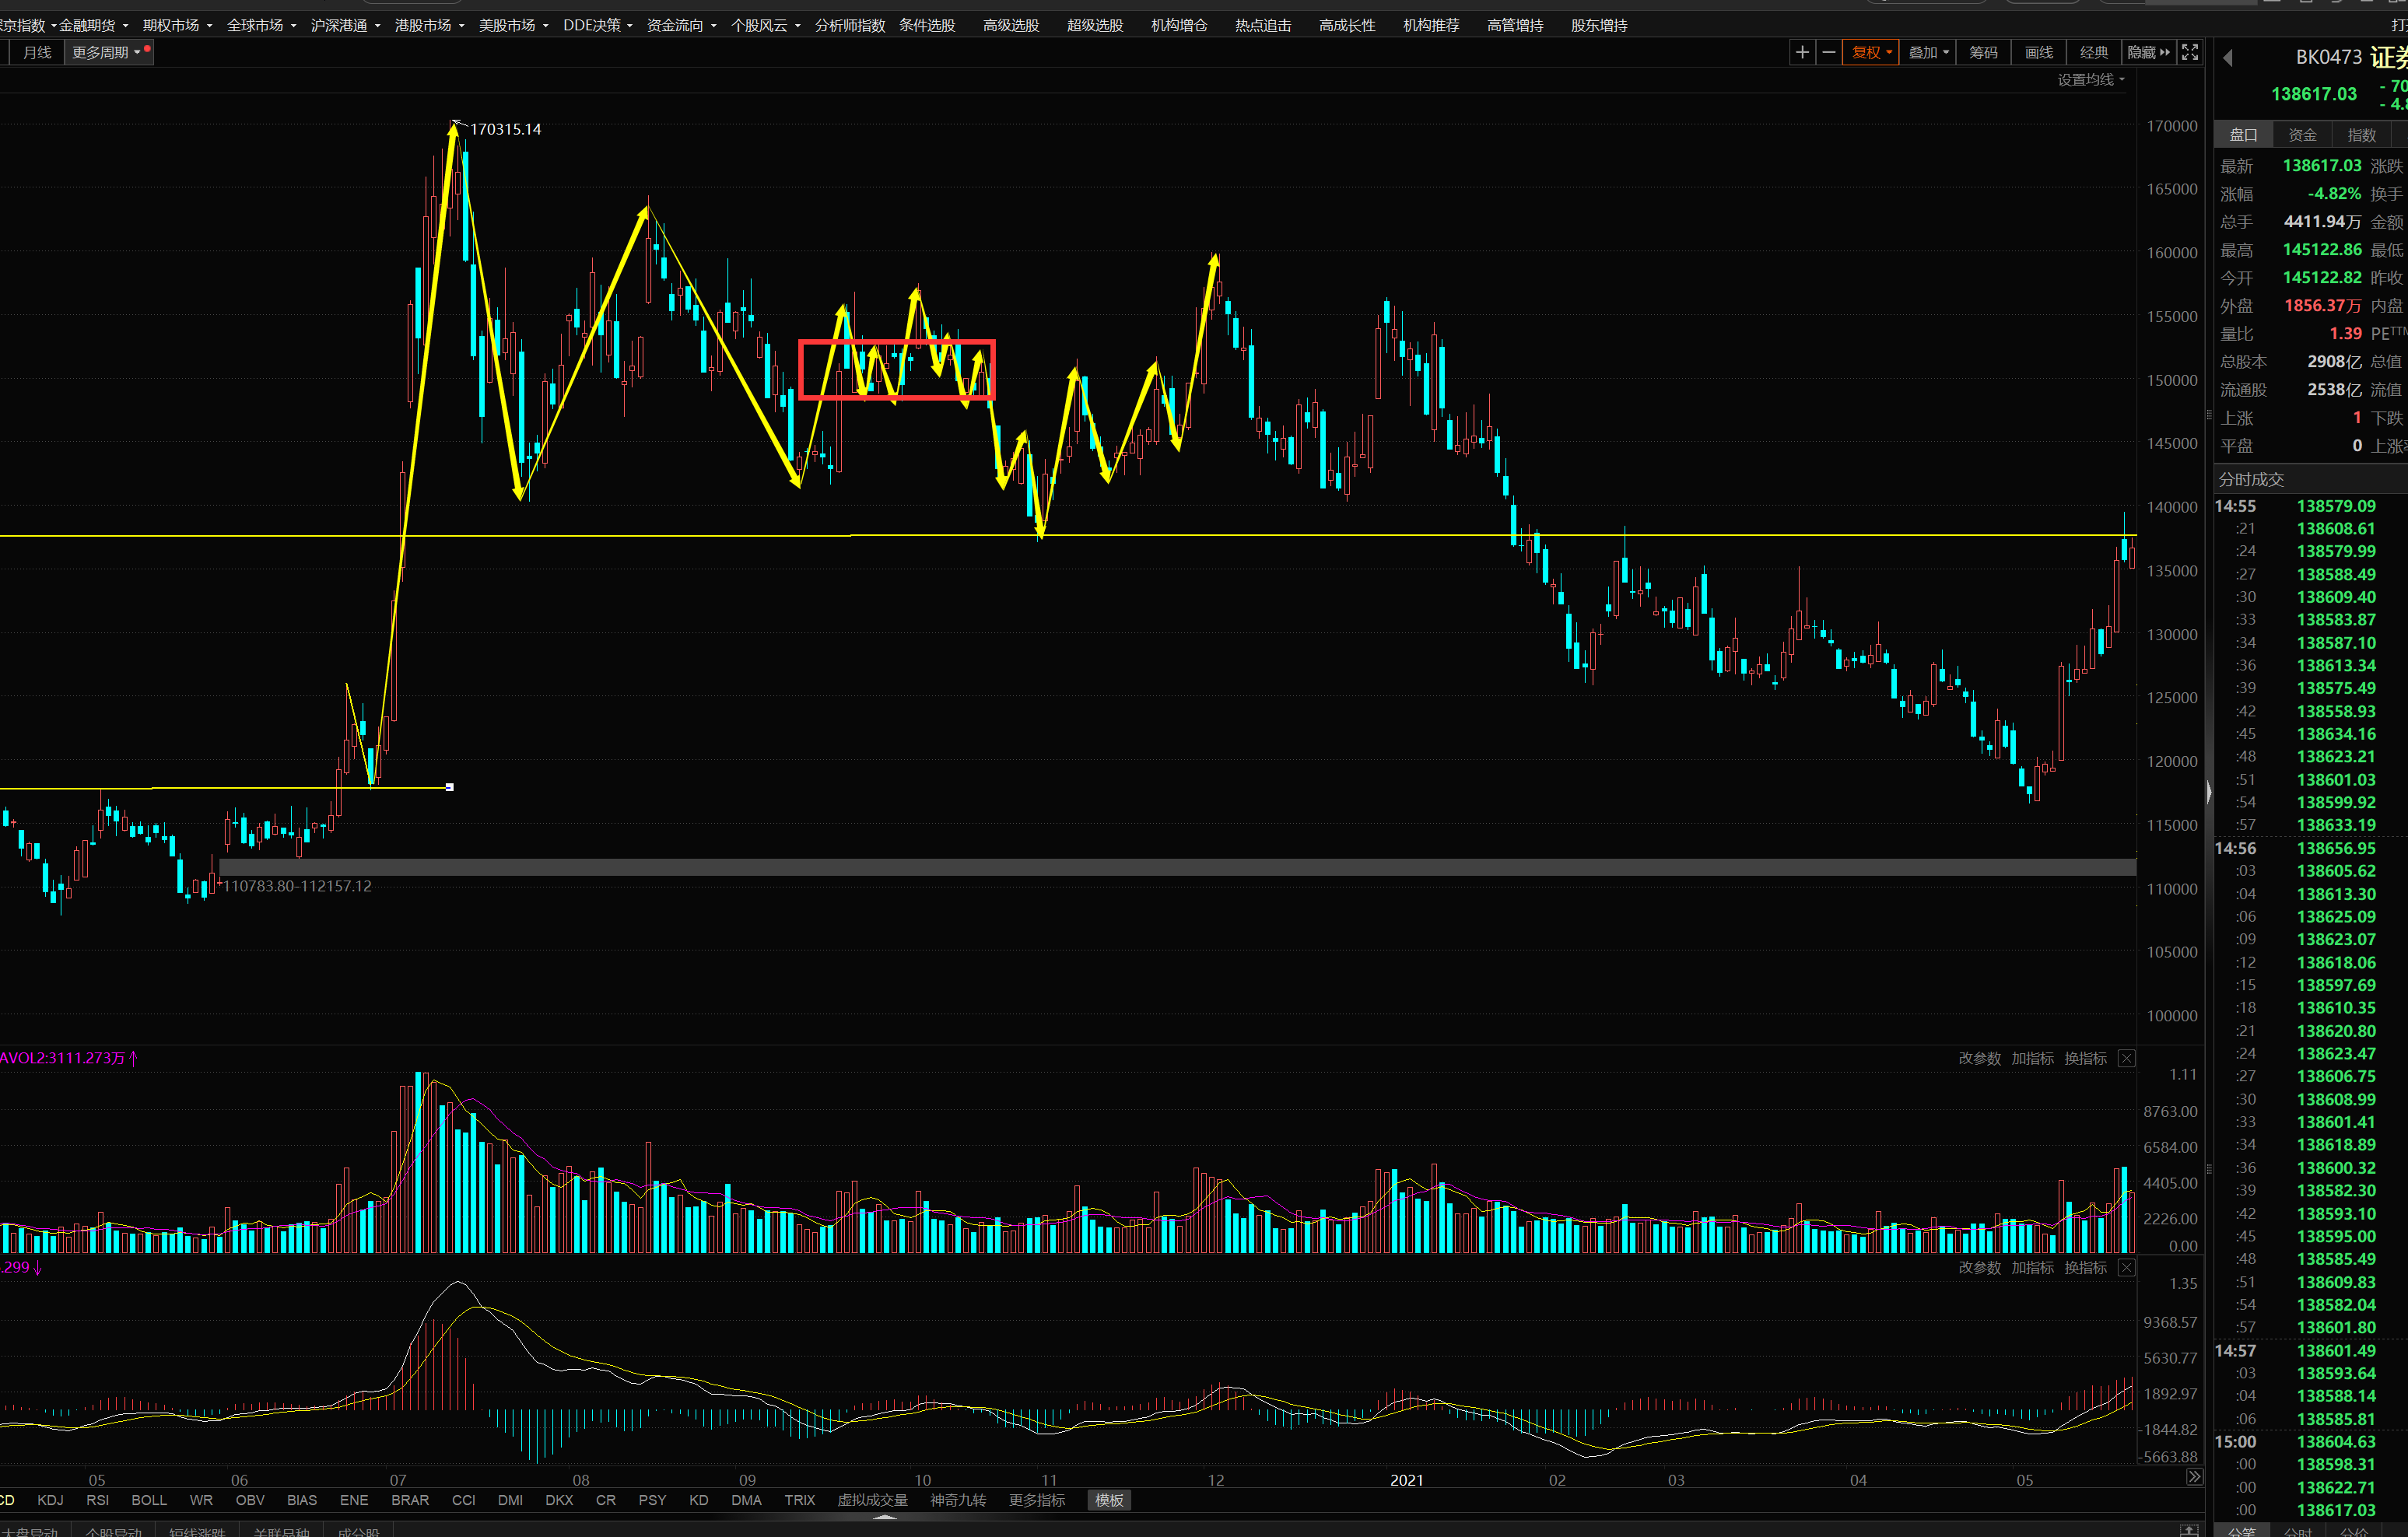2408x1537 pixels.
Task: Open 叠加 overlay dropdown
Action: click(x=1928, y=52)
